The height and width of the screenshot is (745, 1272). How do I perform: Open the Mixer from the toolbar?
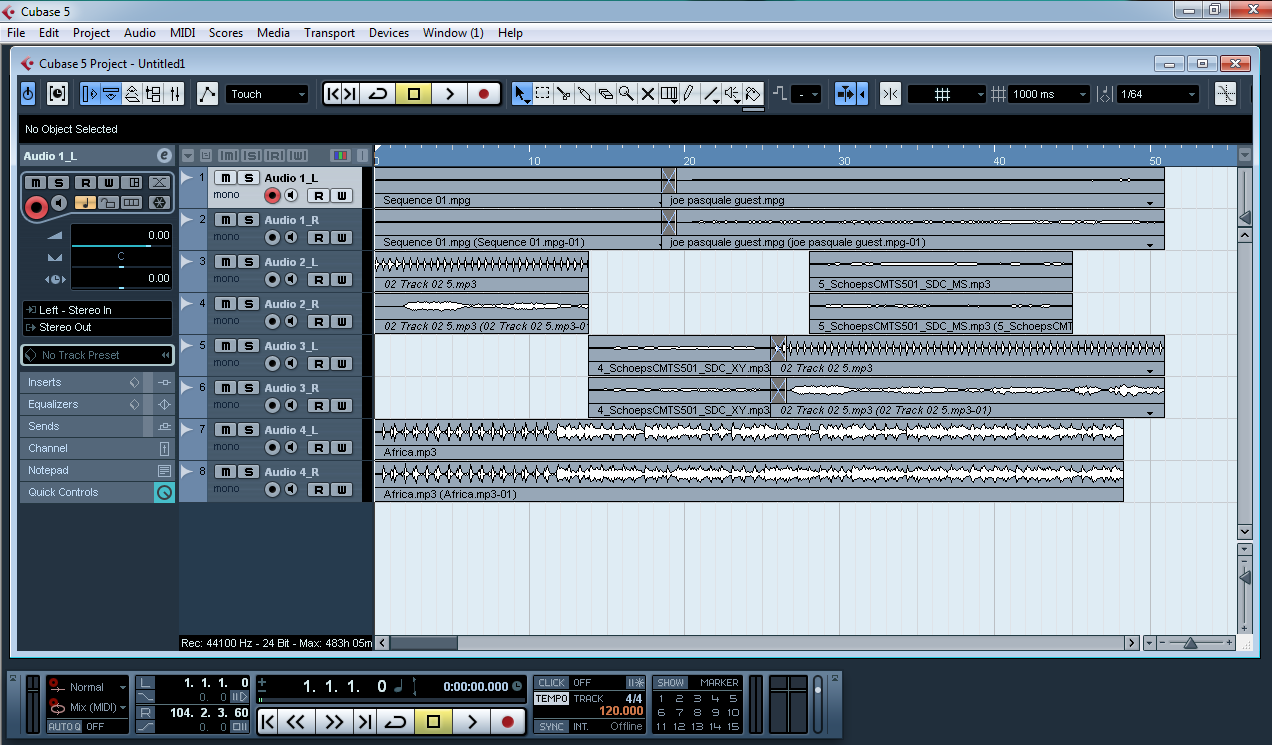click(175, 94)
